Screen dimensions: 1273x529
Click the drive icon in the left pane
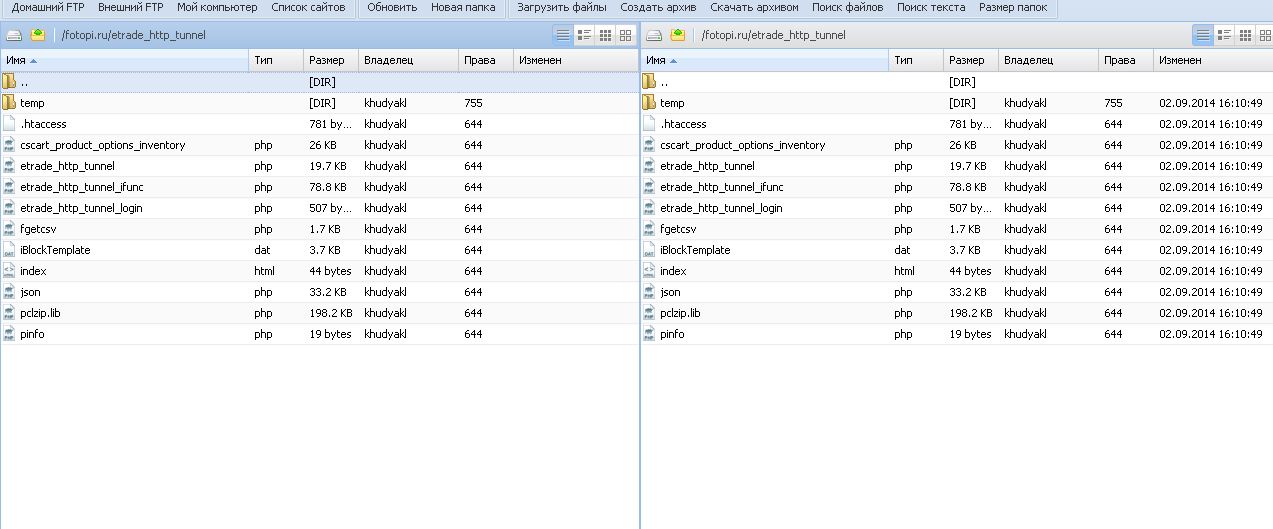tap(14, 35)
